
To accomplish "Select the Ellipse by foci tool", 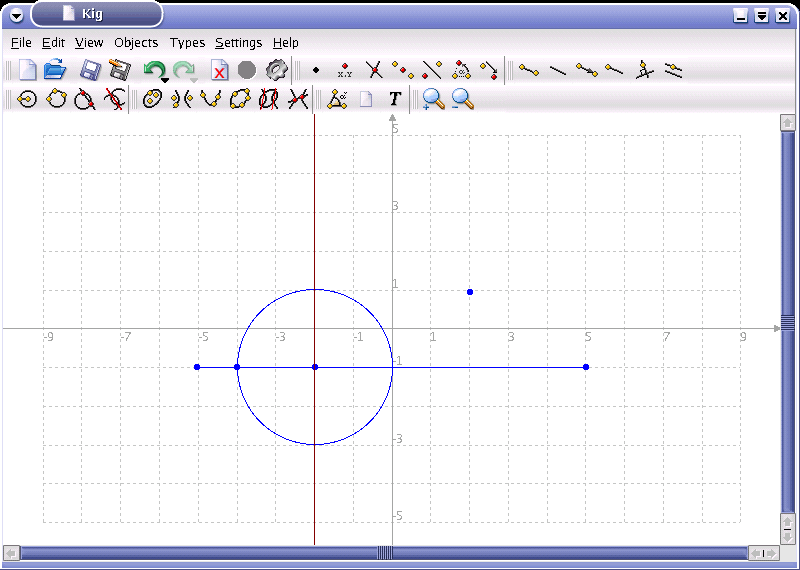I will coord(152,99).
